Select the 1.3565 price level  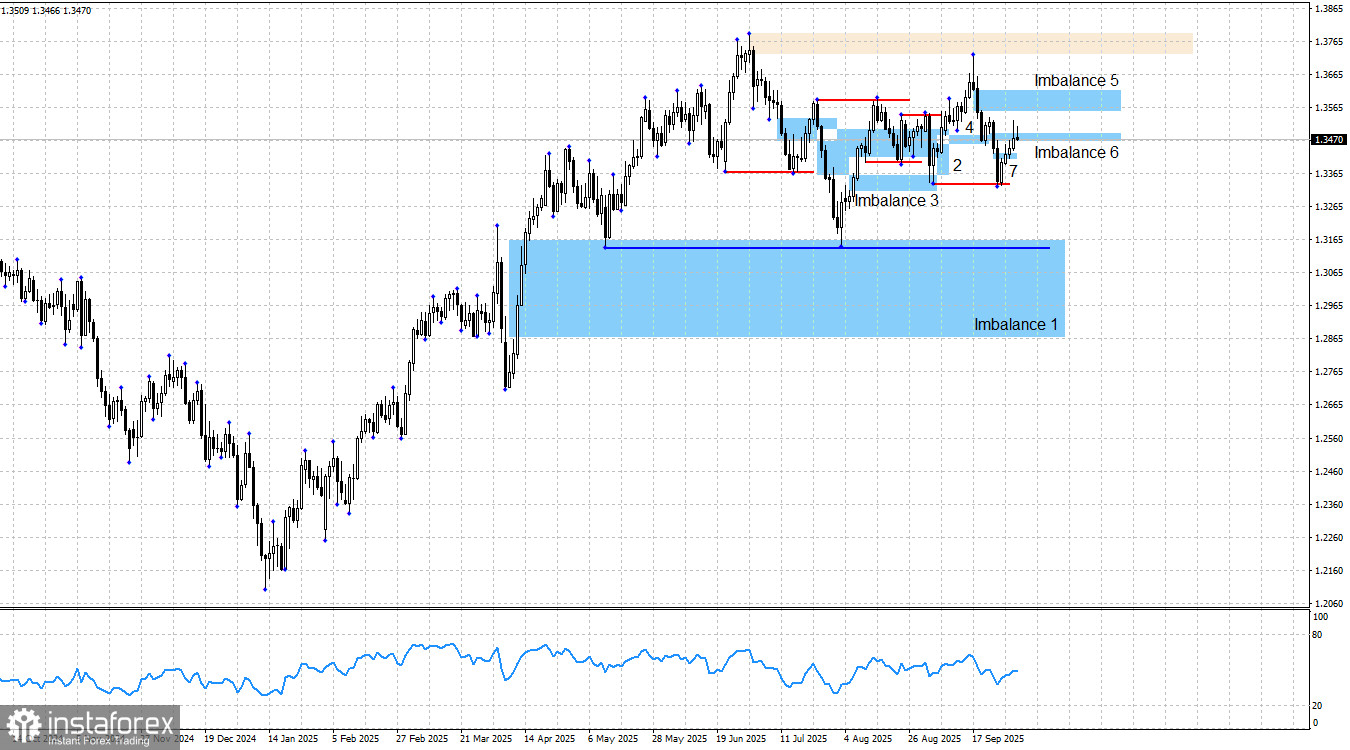1329,108
